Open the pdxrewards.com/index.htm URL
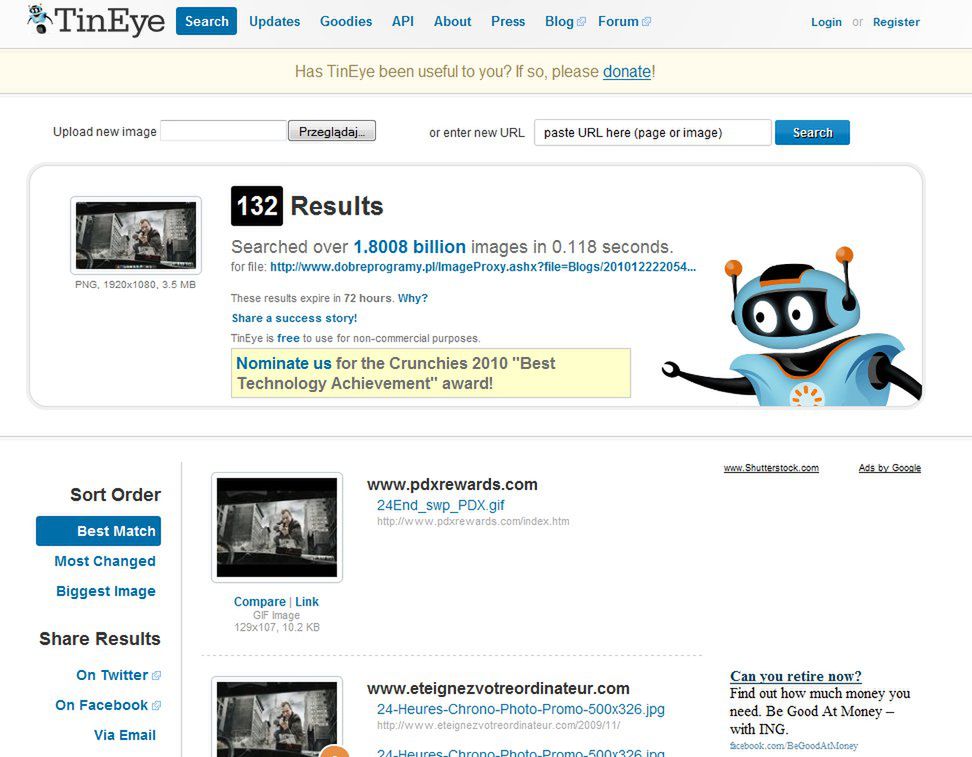This screenshot has height=757, width=972. (473, 521)
